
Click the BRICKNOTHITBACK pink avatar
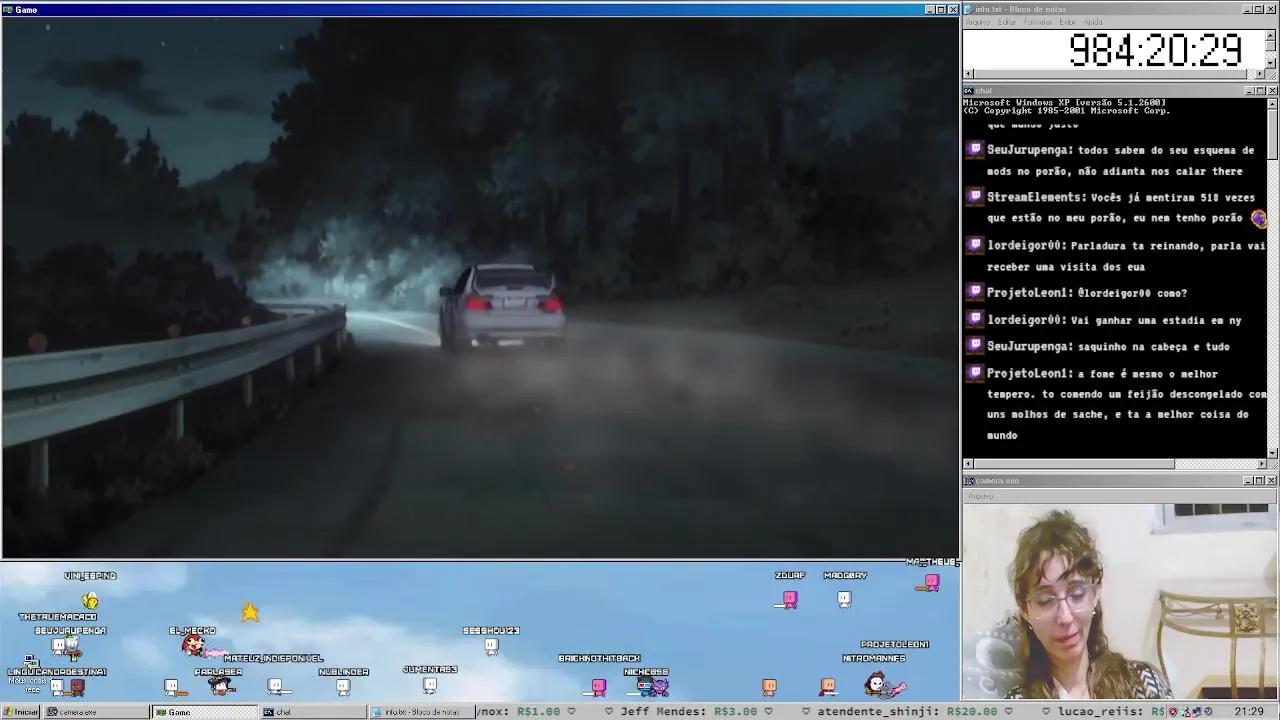coord(599,686)
